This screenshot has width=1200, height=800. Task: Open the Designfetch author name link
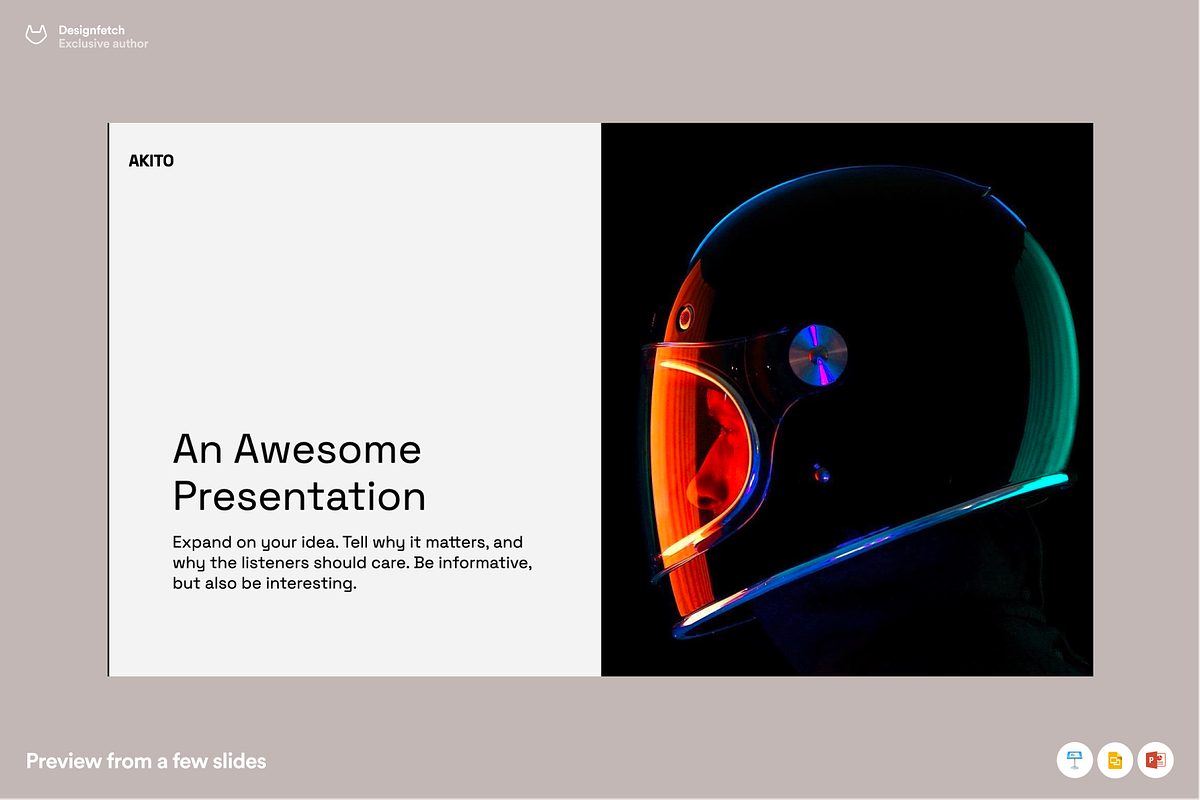pos(92,31)
